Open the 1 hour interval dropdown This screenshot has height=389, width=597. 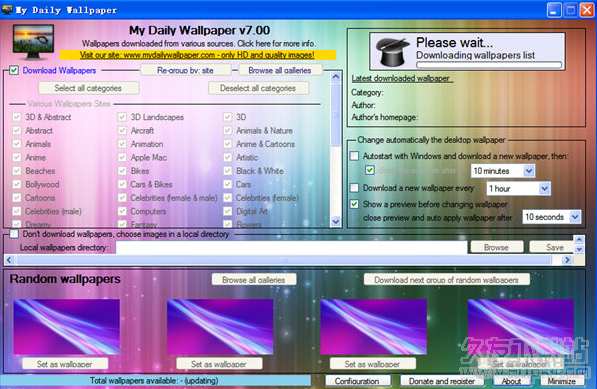[x=519, y=188]
